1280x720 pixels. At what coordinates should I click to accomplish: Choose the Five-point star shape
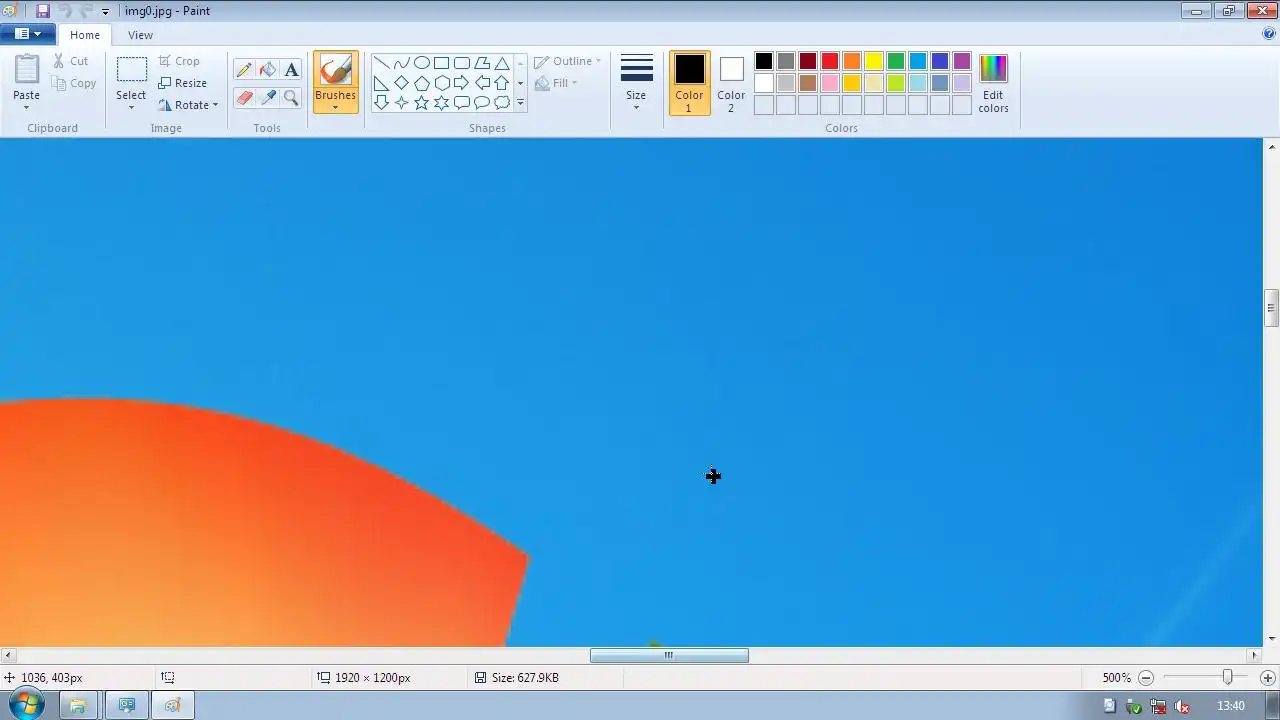tap(421, 102)
